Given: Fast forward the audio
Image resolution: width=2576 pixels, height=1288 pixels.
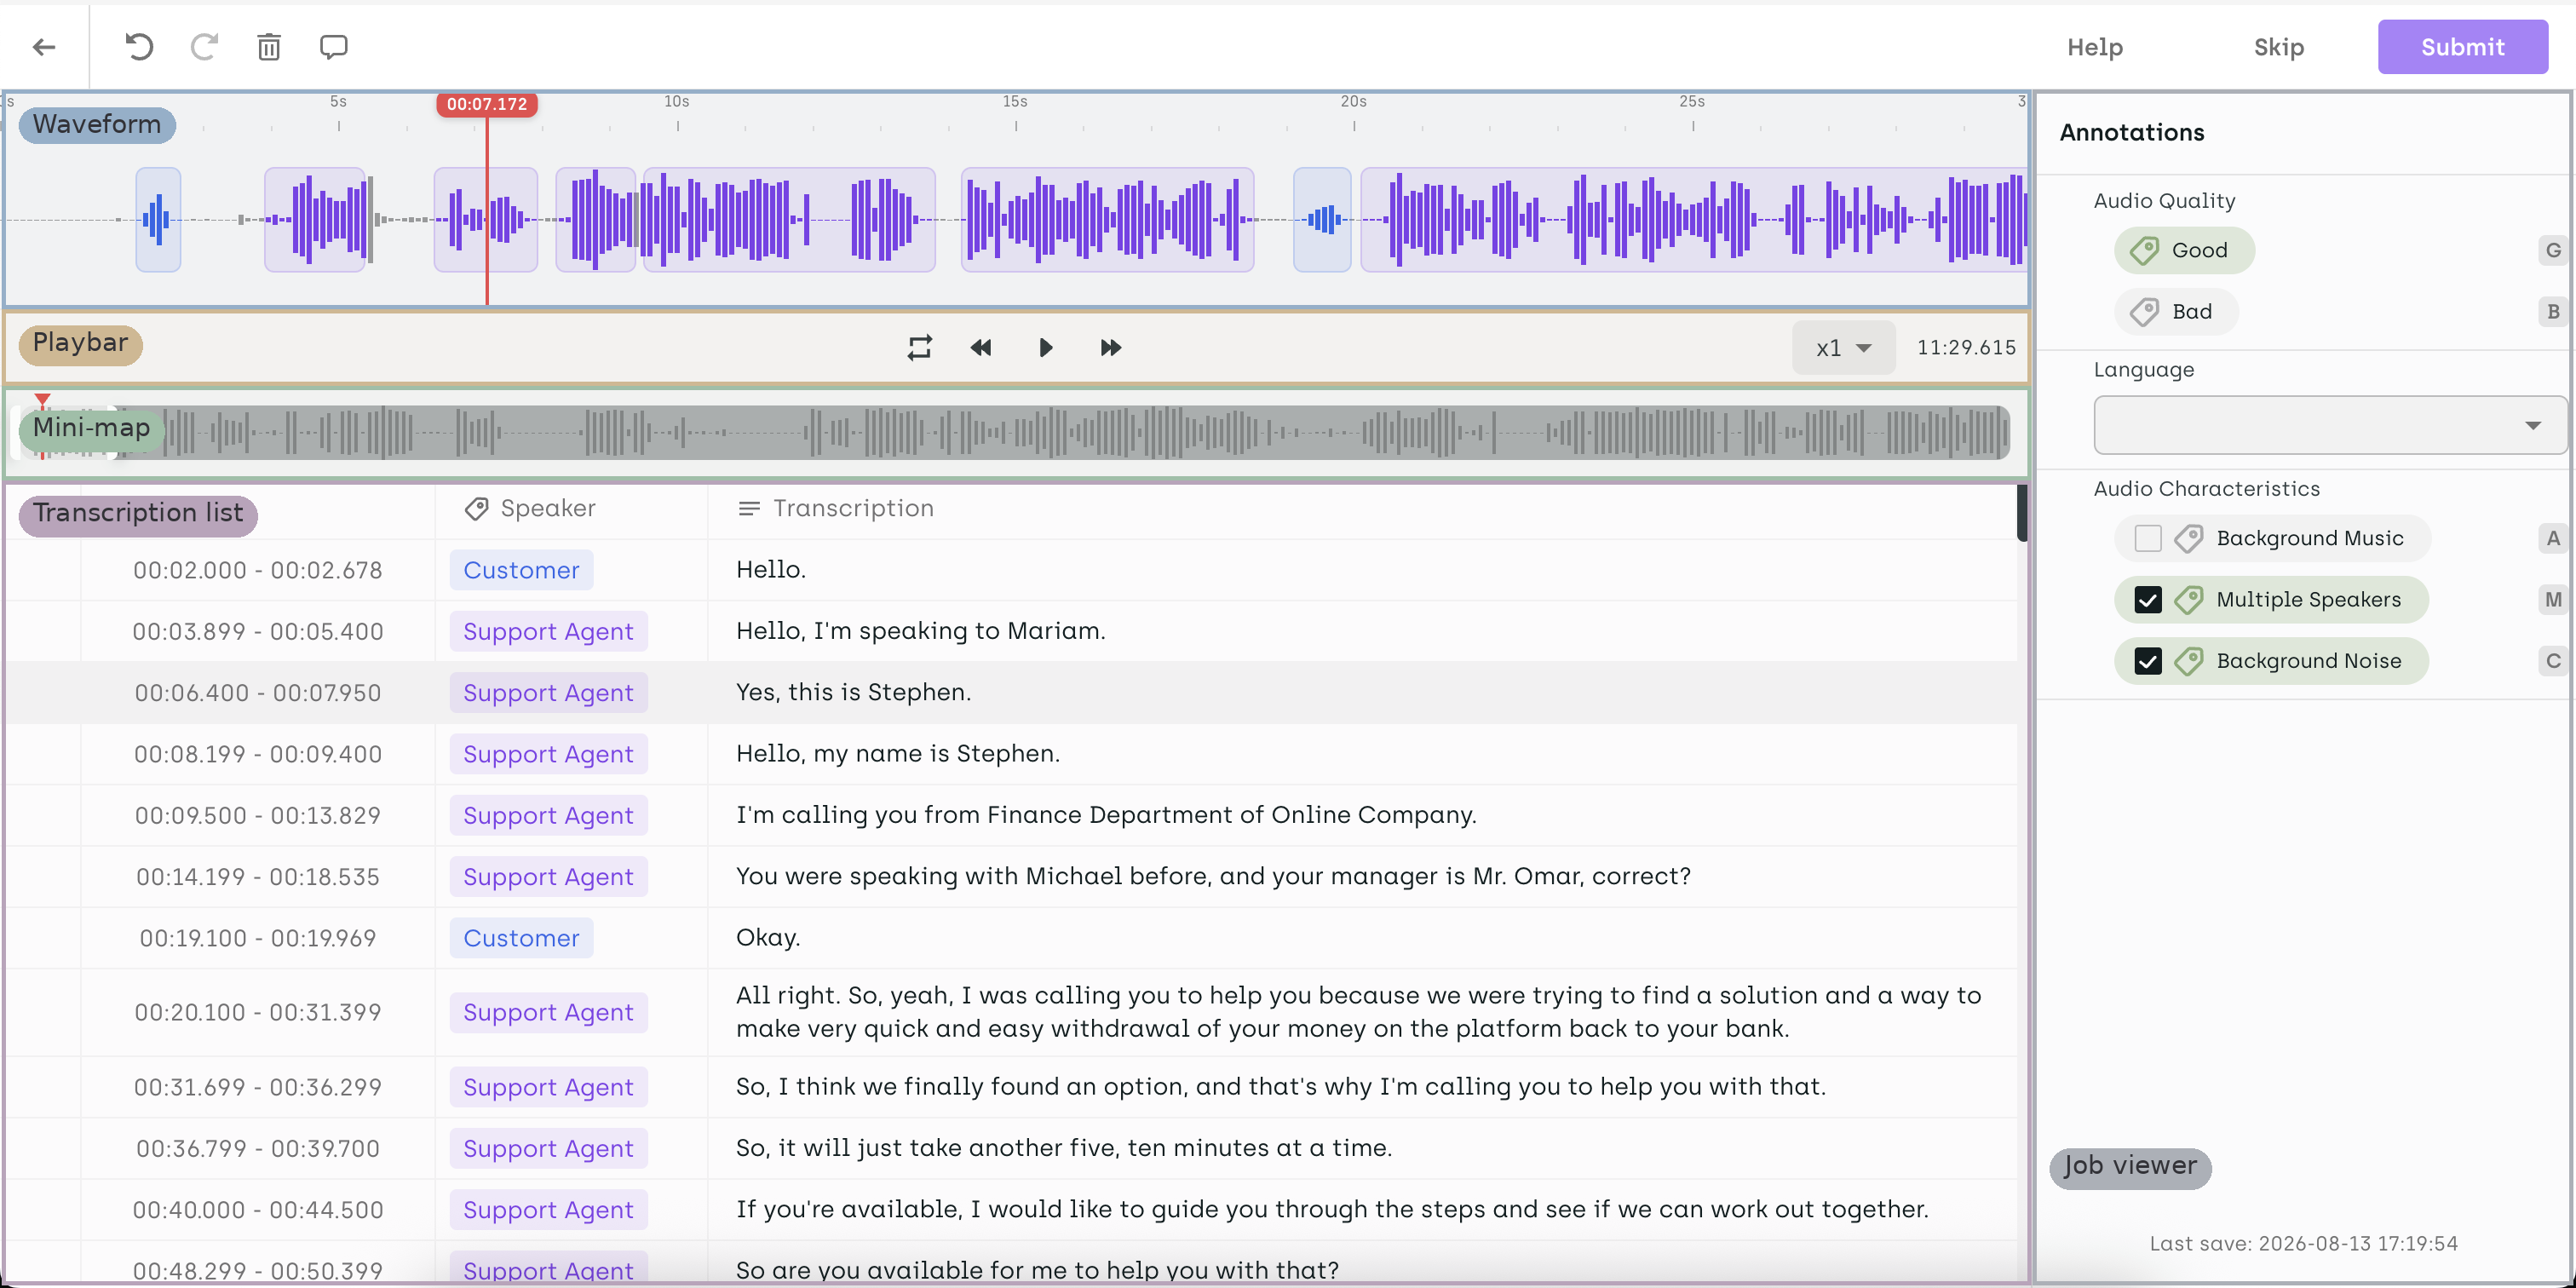Looking at the screenshot, I should coord(1111,348).
